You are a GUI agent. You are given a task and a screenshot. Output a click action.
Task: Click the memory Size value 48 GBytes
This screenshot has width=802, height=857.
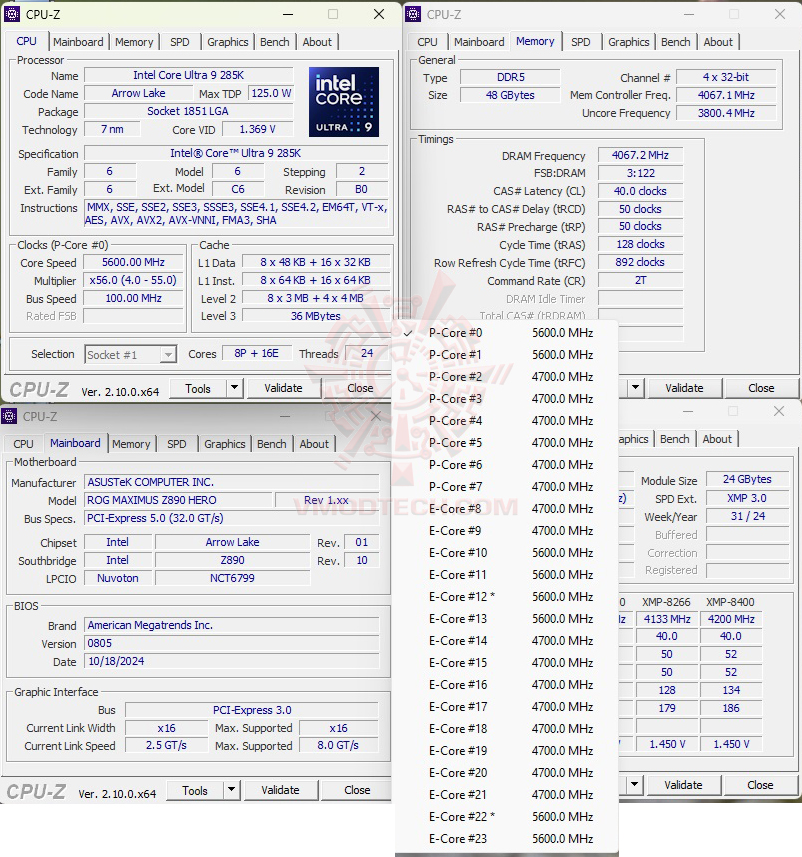pyautogui.click(x=510, y=95)
